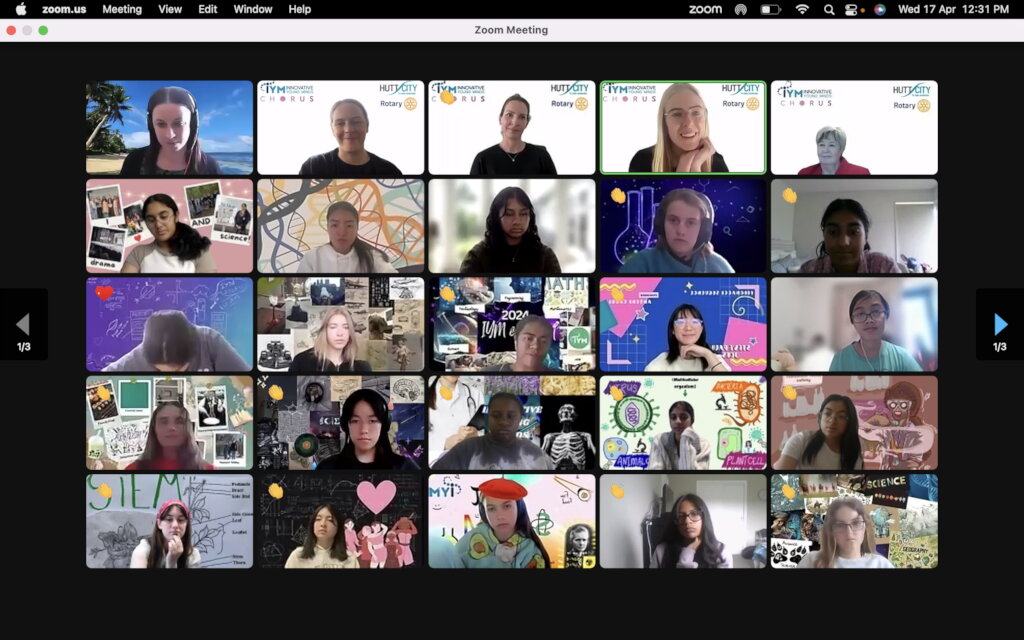Select participant with SCIENCE geography collage background
Image resolution: width=1024 pixels, height=640 pixels.
854,521
